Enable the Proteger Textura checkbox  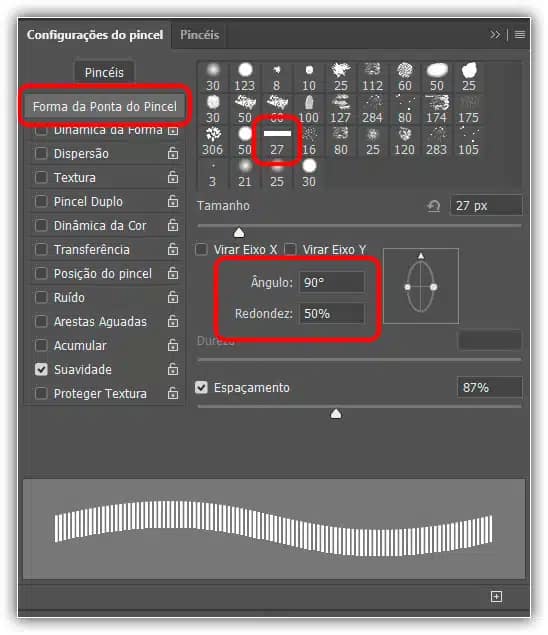41,393
